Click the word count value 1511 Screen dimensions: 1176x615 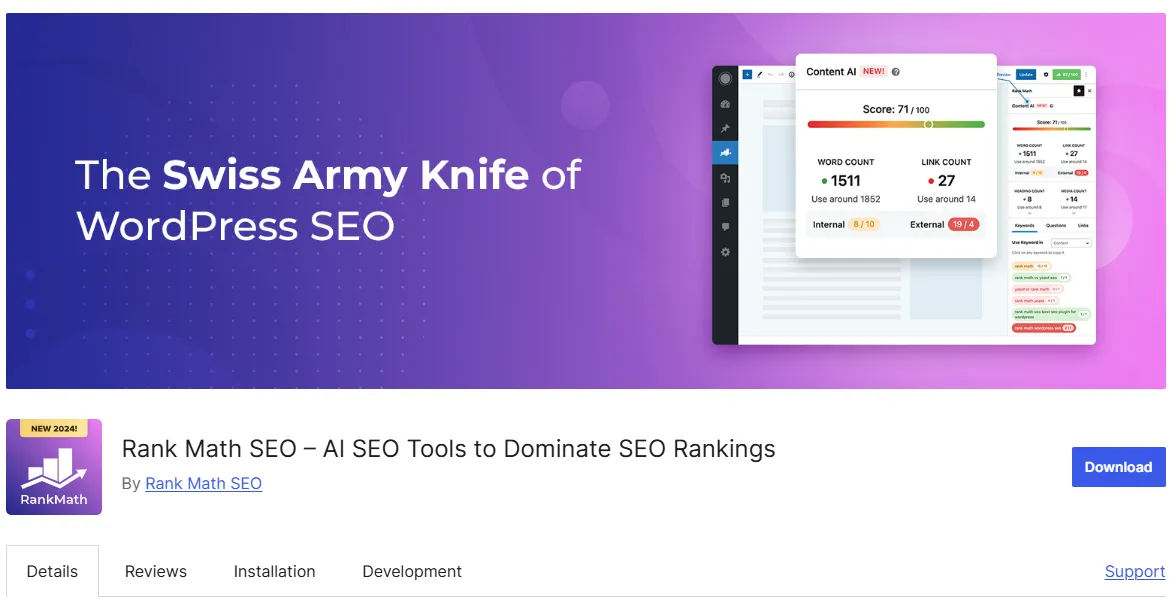pyautogui.click(x=845, y=181)
